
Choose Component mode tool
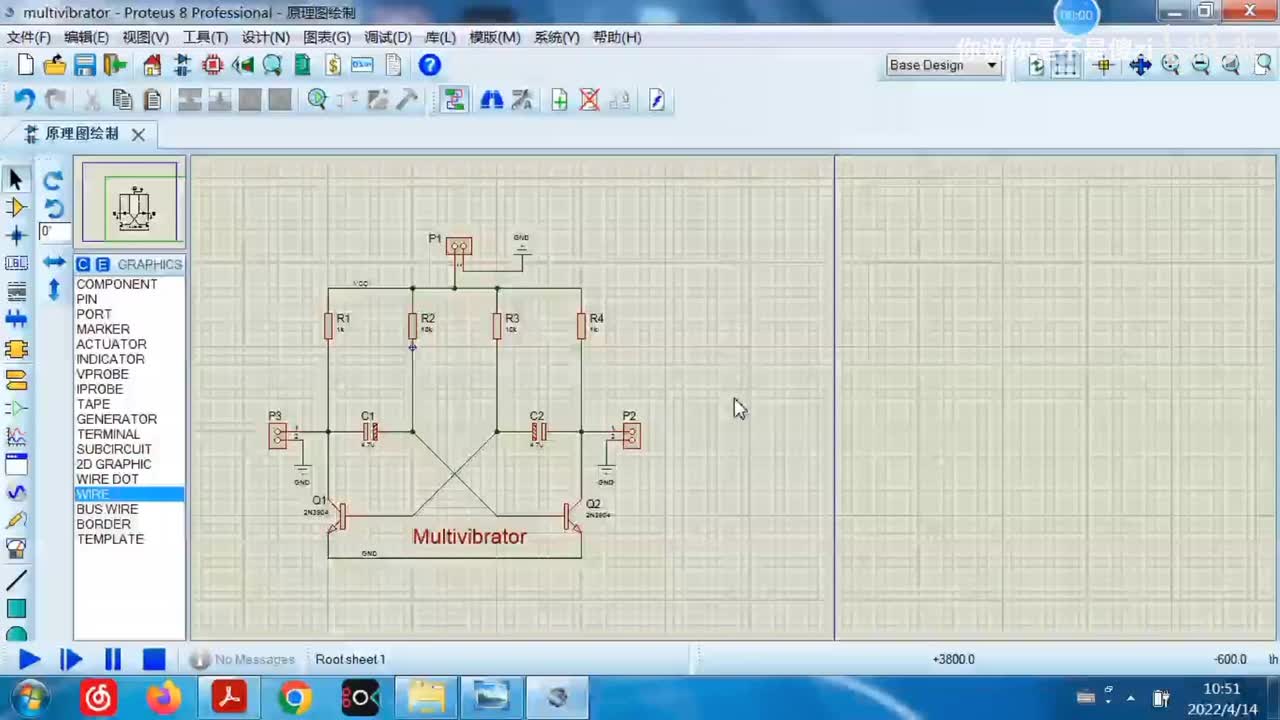(16, 208)
